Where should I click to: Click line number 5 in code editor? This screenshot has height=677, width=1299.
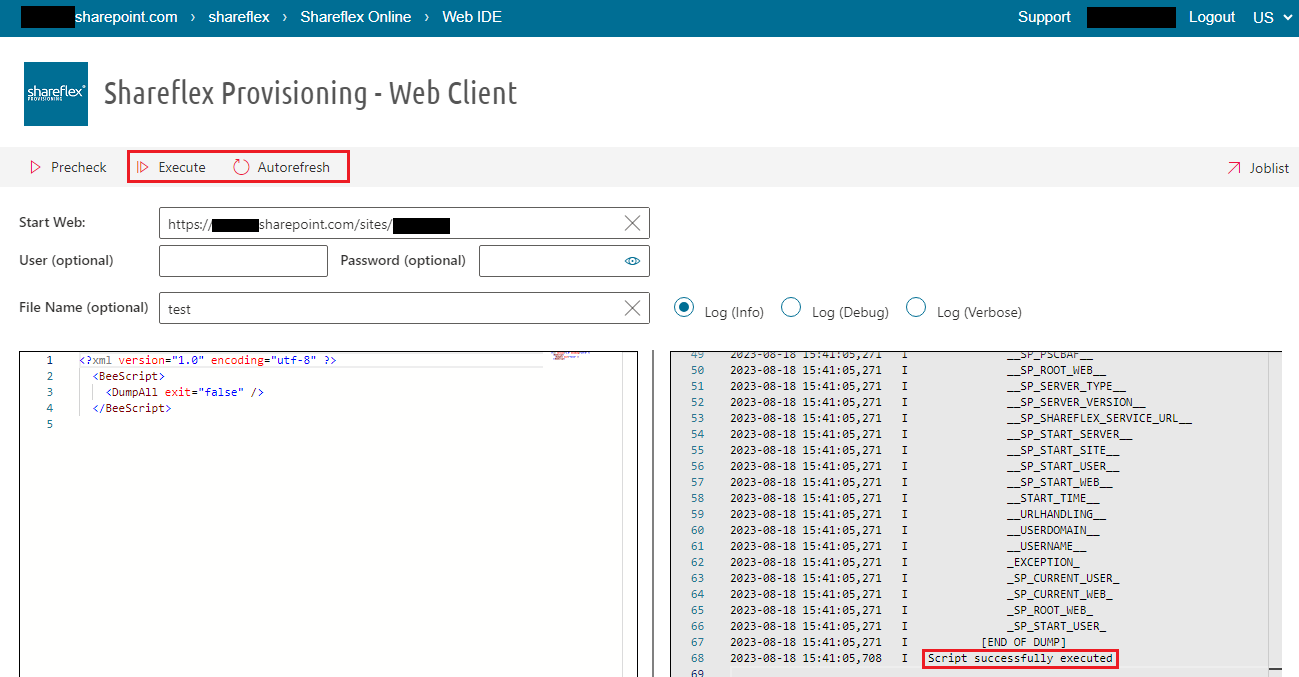pos(49,424)
